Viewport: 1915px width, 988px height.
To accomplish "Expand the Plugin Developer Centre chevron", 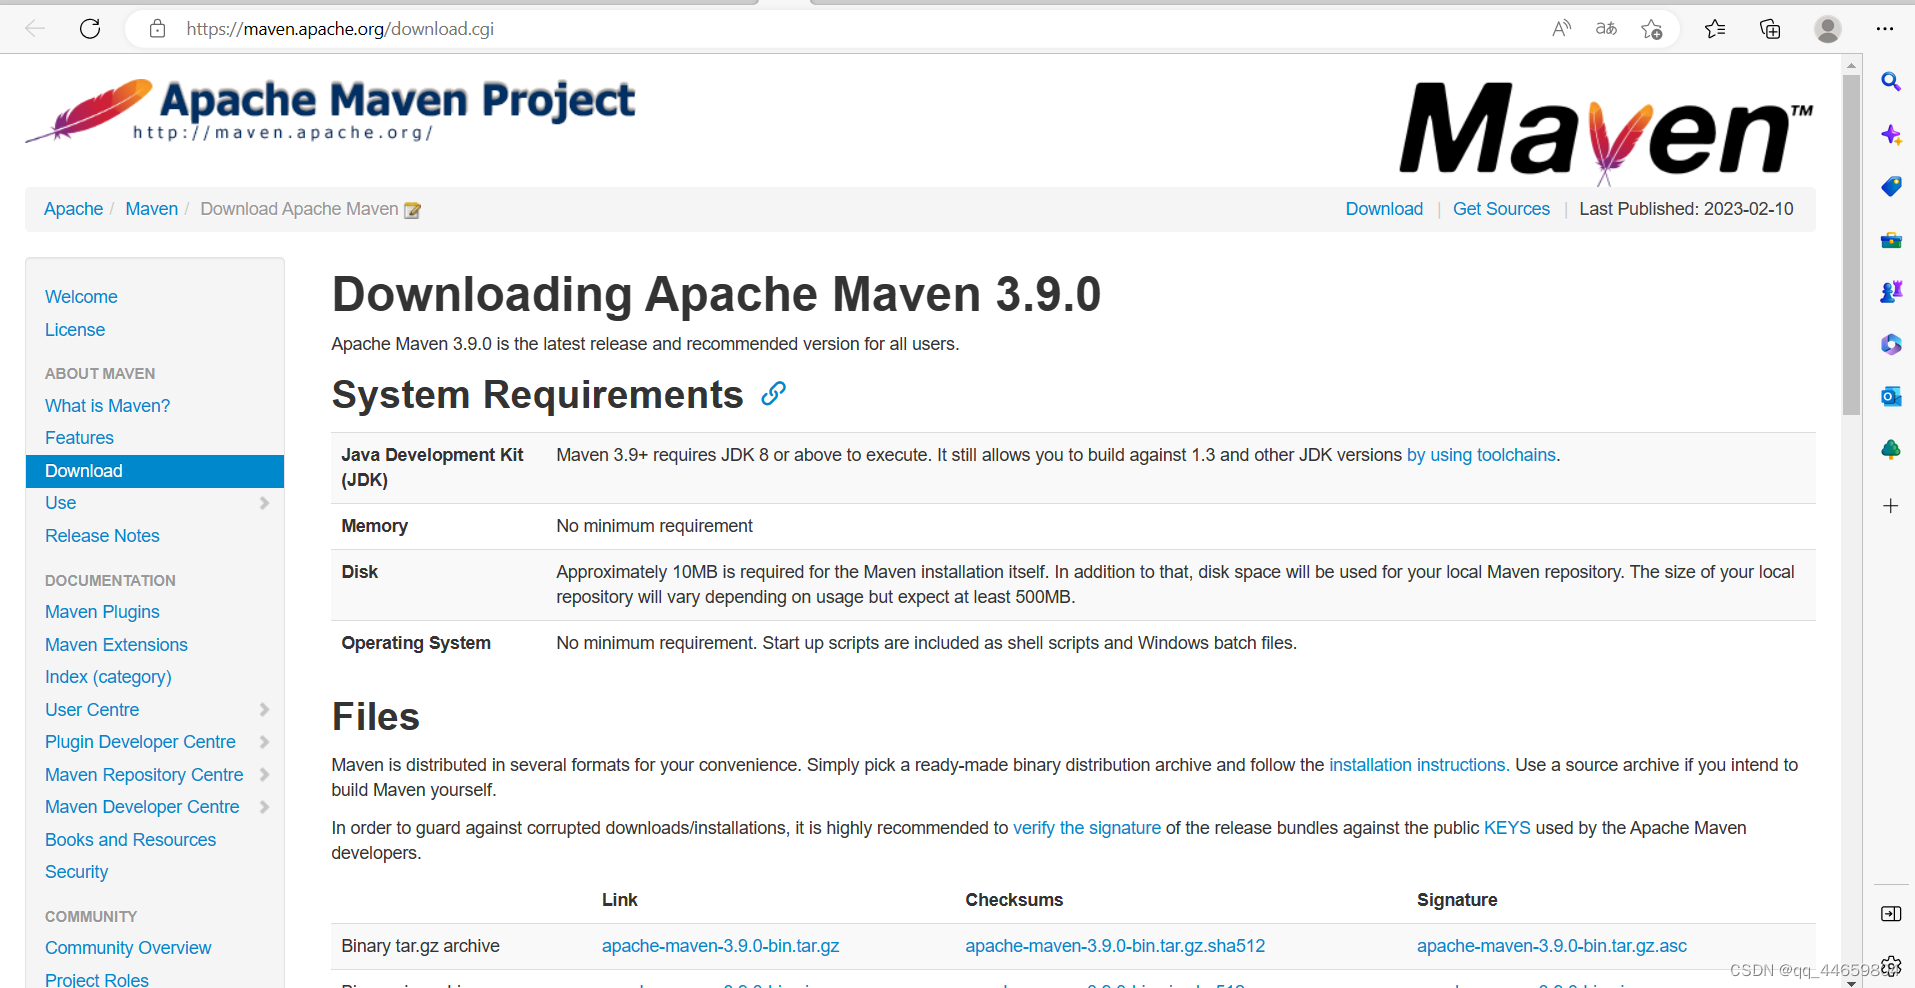I will [264, 742].
